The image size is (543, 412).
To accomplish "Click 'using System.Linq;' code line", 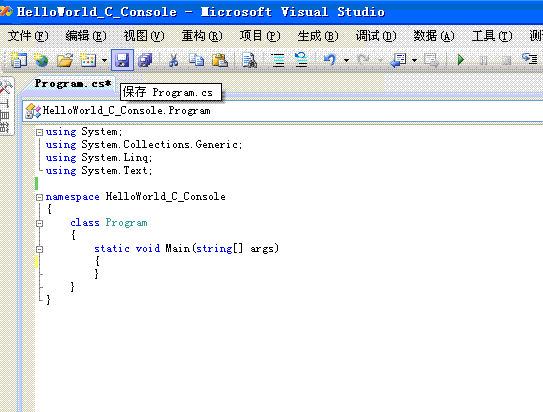I will 99,158.
